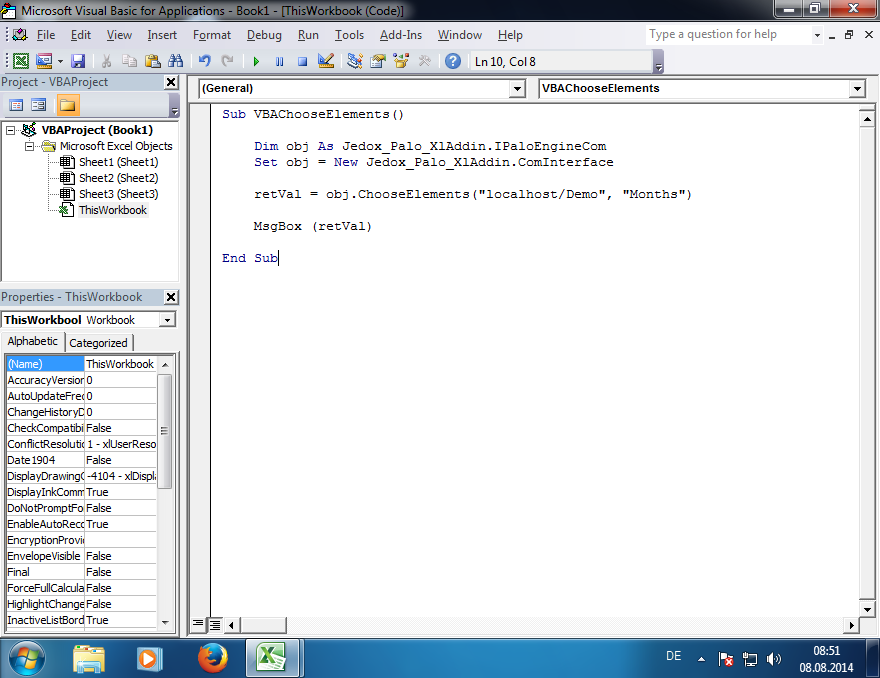Toggle Design Mode in the toolbar
The image size is (880, 678).
326,61
